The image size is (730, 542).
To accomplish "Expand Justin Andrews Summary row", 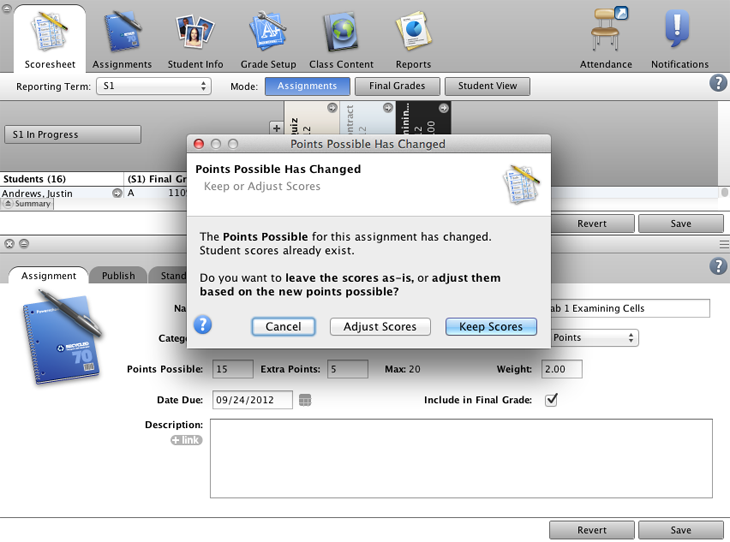I will pos(27,204).
